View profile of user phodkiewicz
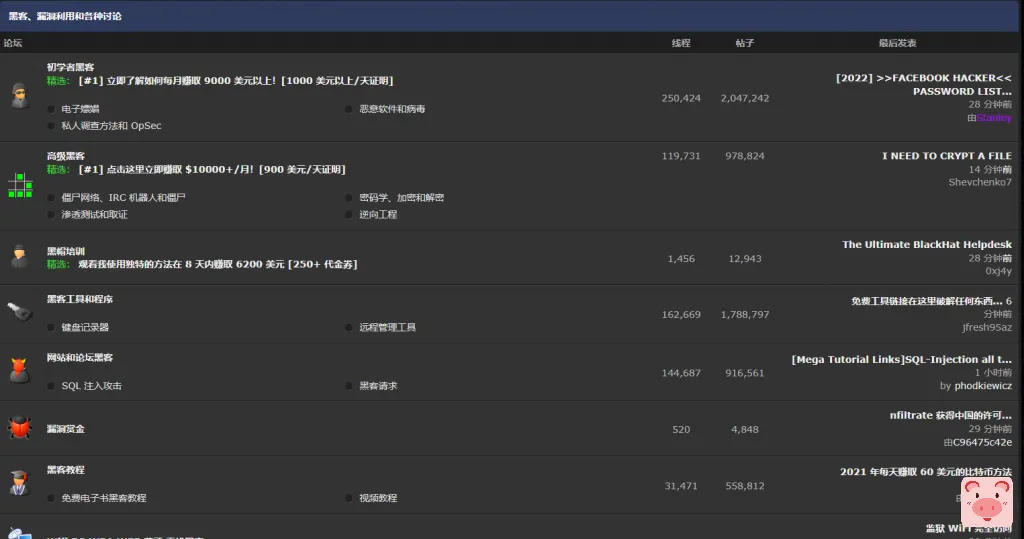Viewport: 1024px width, 539px height. pos(983,386)
